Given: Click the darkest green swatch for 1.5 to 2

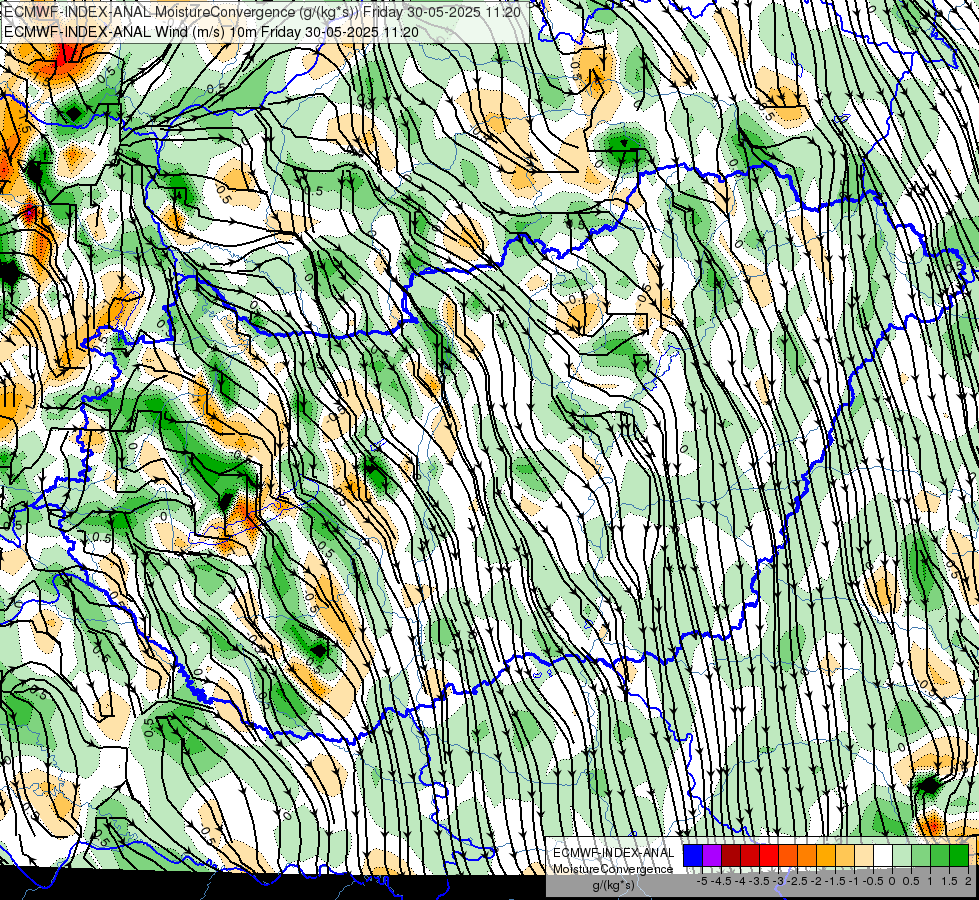Looking at the screenshot, I should pyautogui.click(x=959, y=856).
